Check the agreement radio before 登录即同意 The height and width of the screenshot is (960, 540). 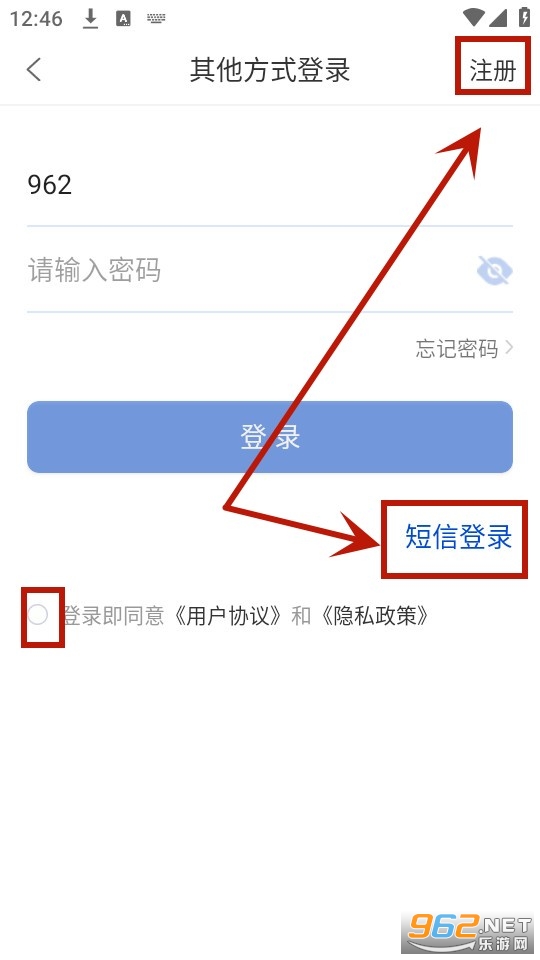(x=38, y=615)
